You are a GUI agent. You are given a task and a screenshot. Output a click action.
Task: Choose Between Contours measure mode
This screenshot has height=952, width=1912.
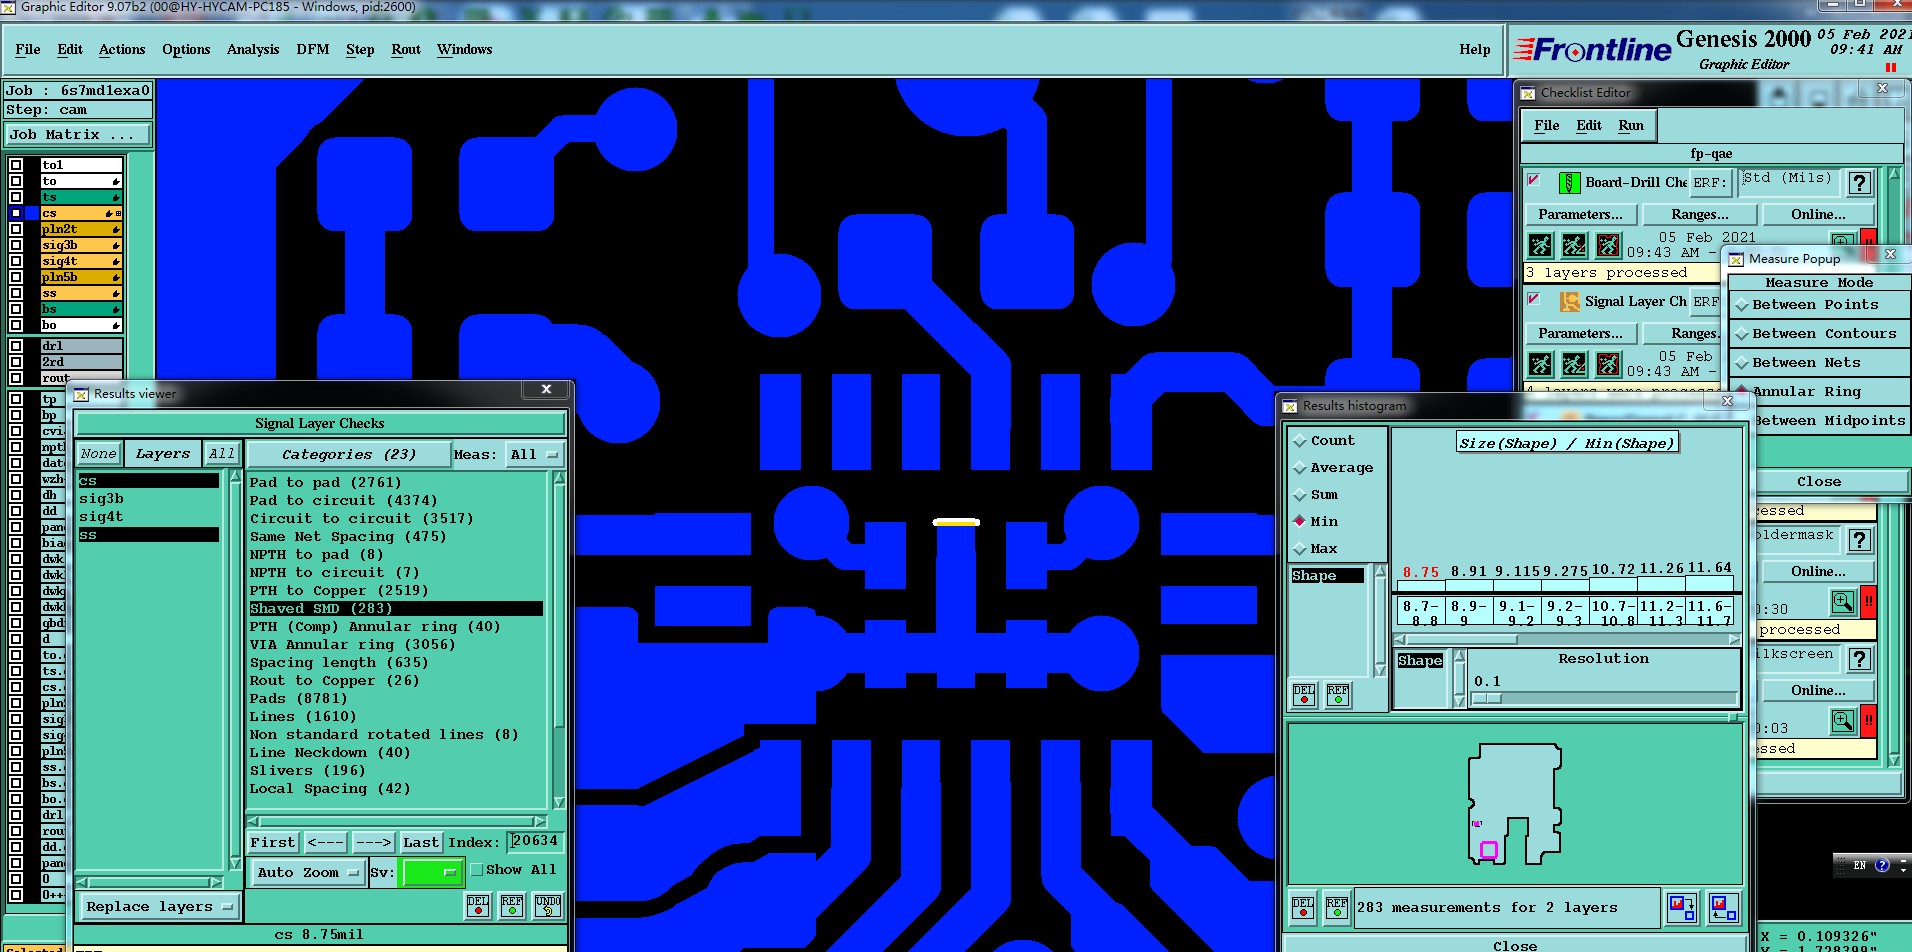[x=1819, y=334]
